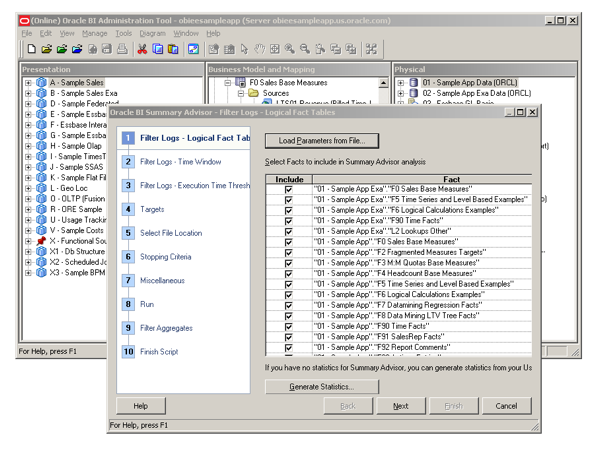Click the cube icon beside A - Sample Sales
This screenshot has height=449, width=600.
coord(41,83)
